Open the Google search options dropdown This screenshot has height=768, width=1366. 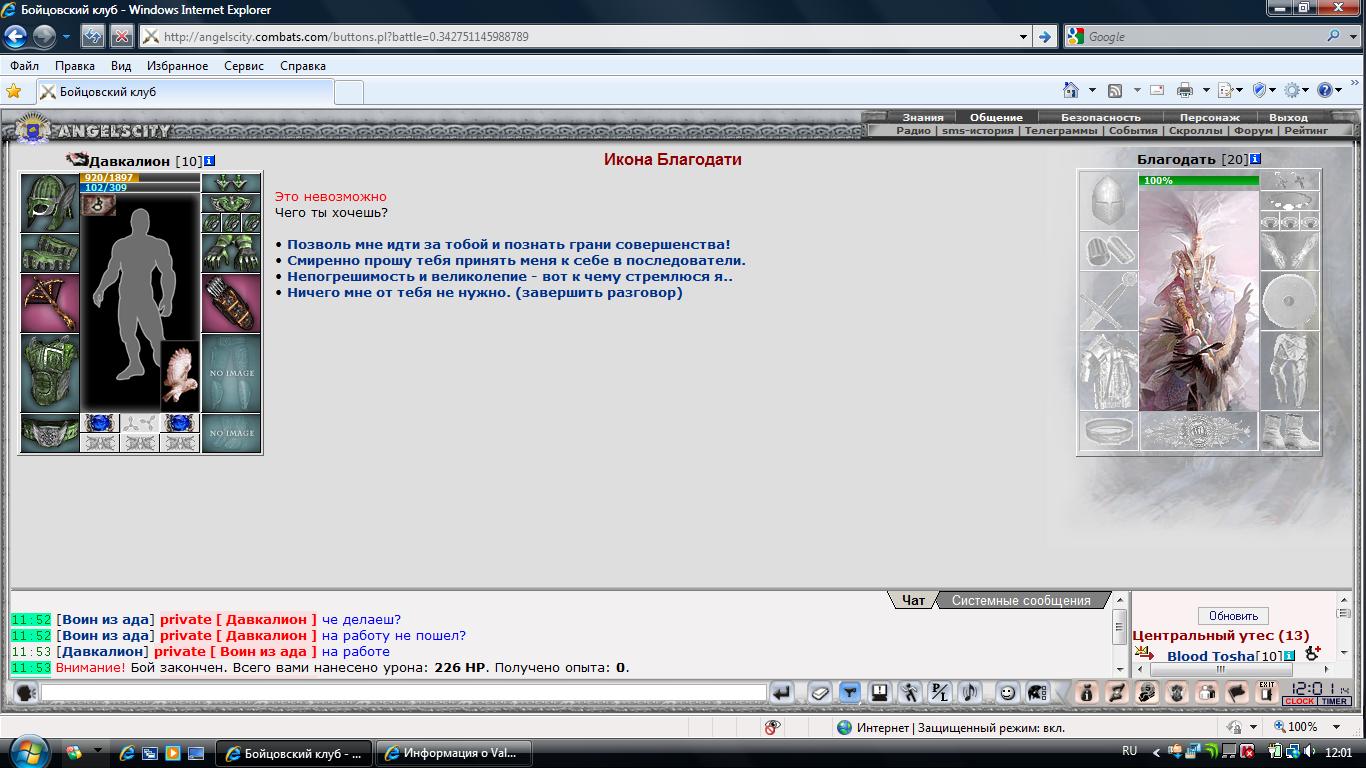(x=1352, y=37)
